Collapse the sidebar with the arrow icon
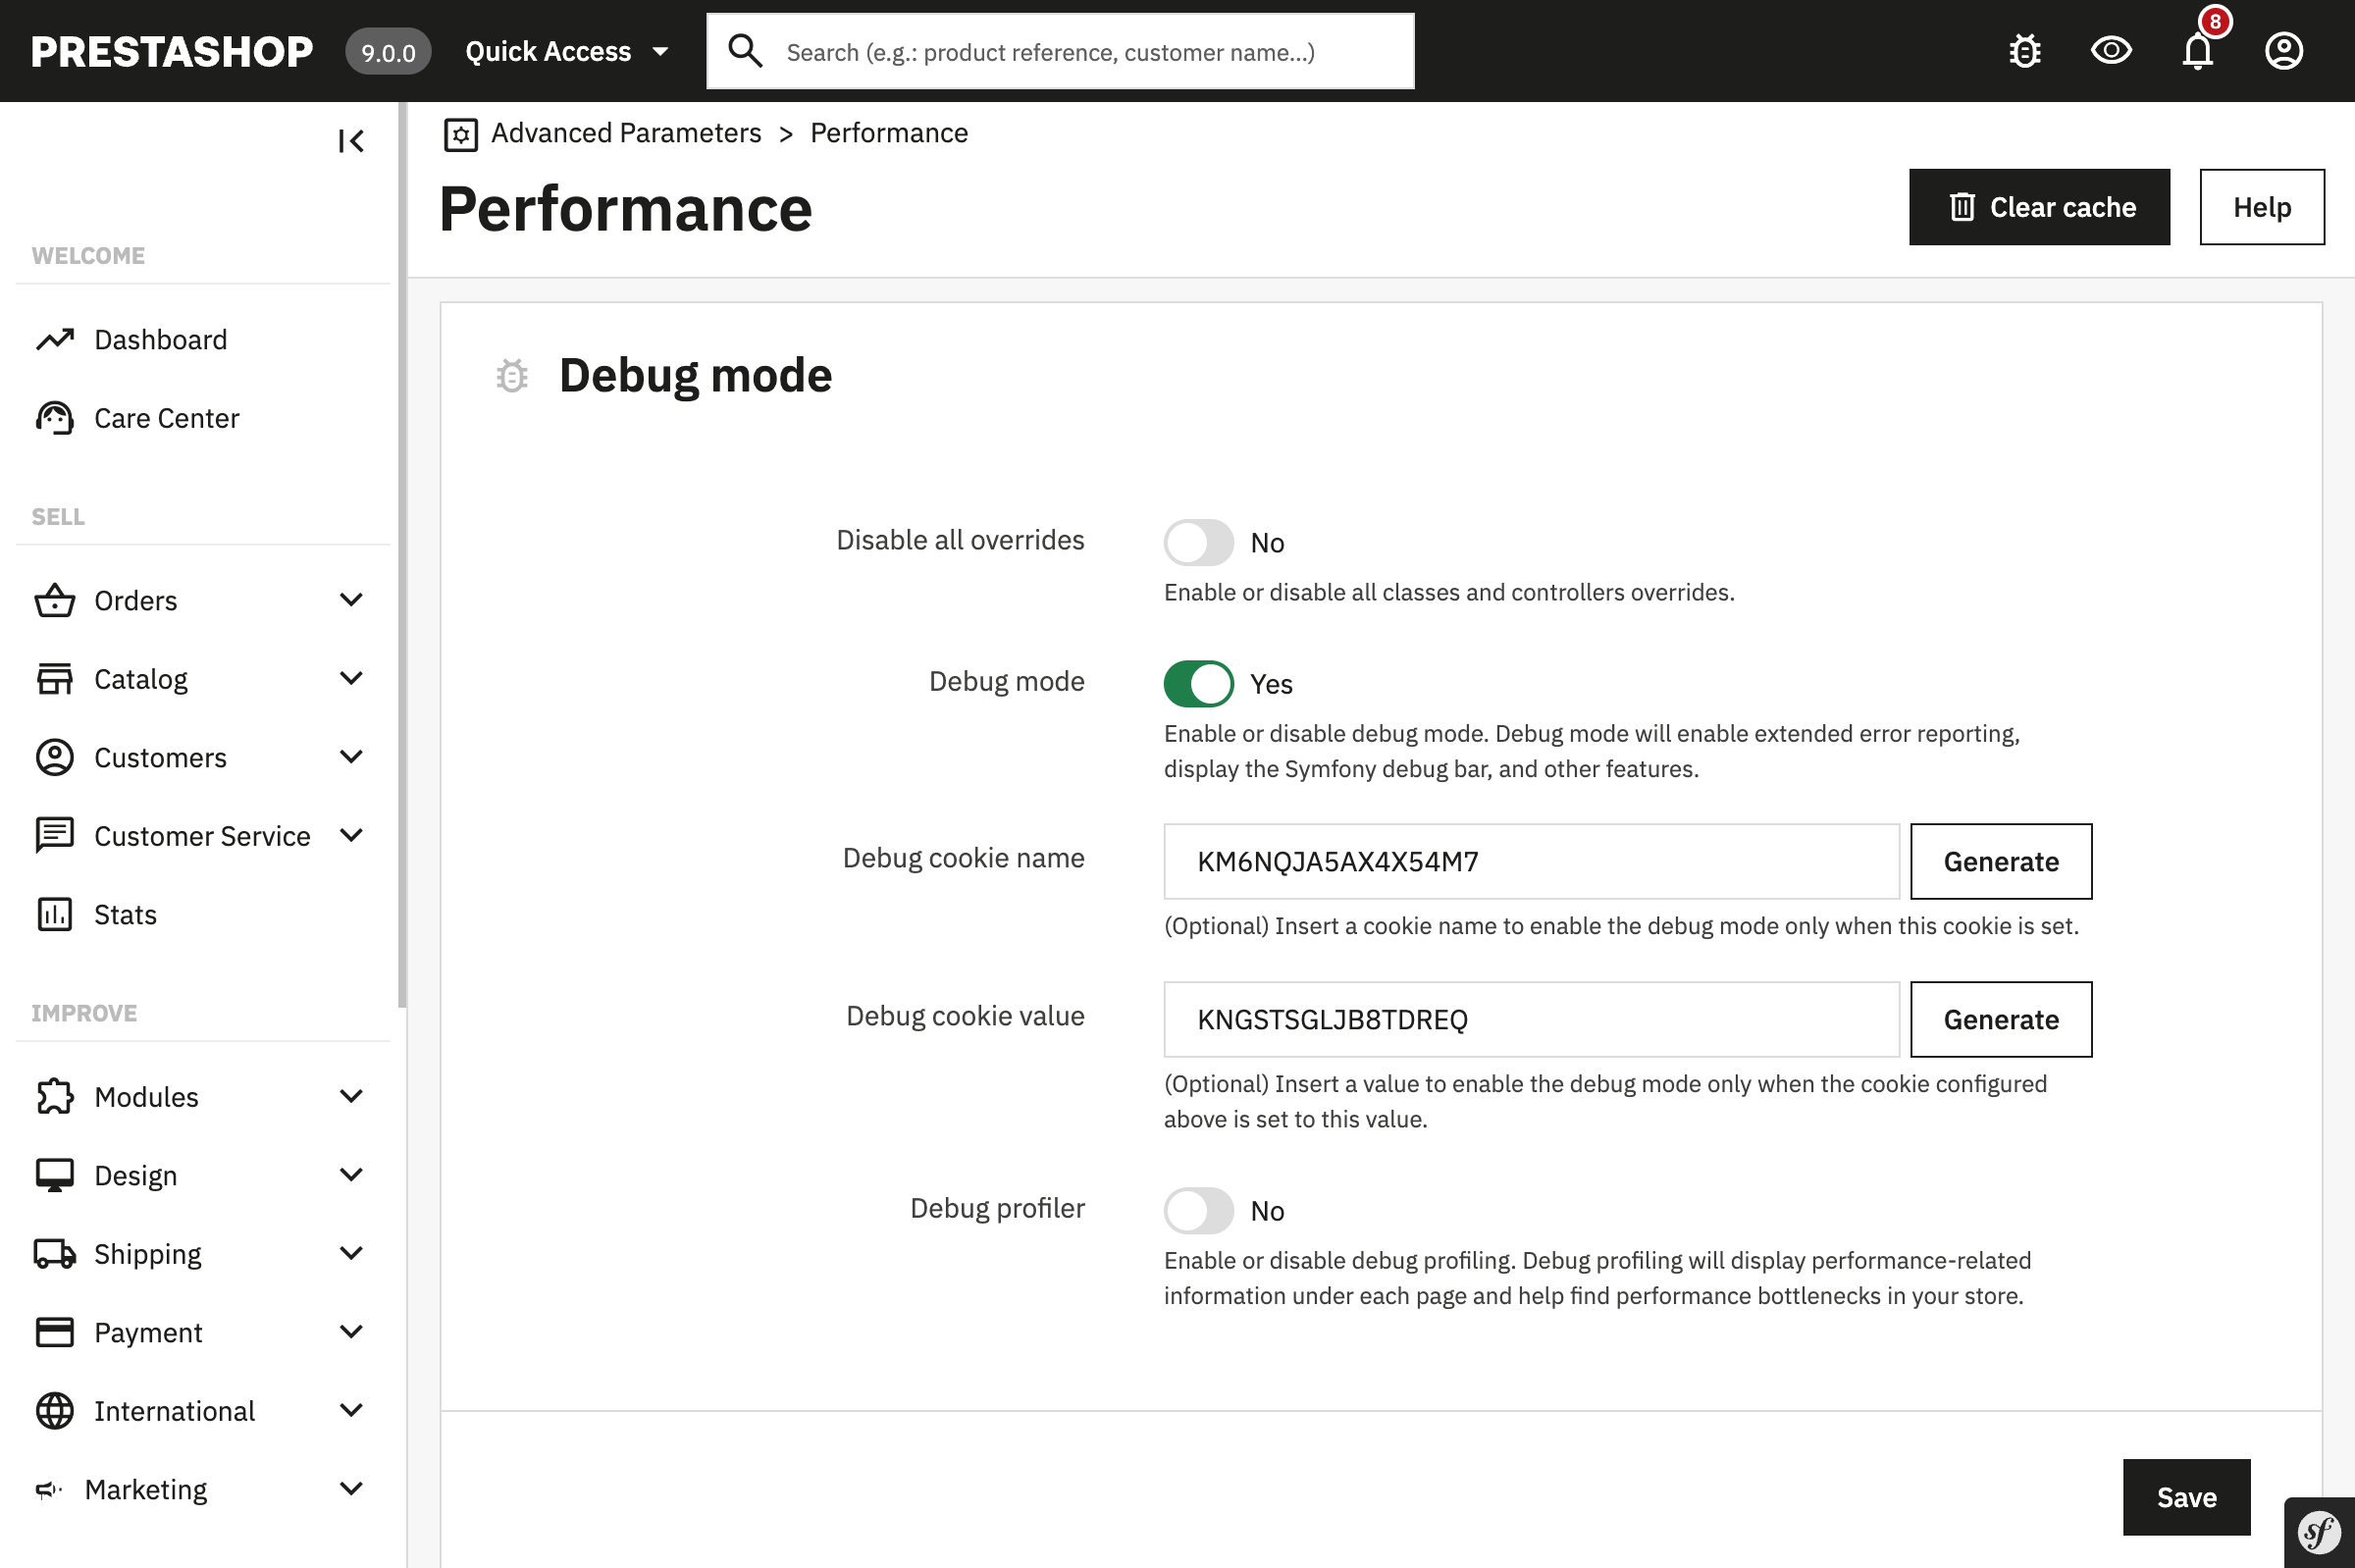This screenshot has height=1568, width=2355. pos(351,141)
